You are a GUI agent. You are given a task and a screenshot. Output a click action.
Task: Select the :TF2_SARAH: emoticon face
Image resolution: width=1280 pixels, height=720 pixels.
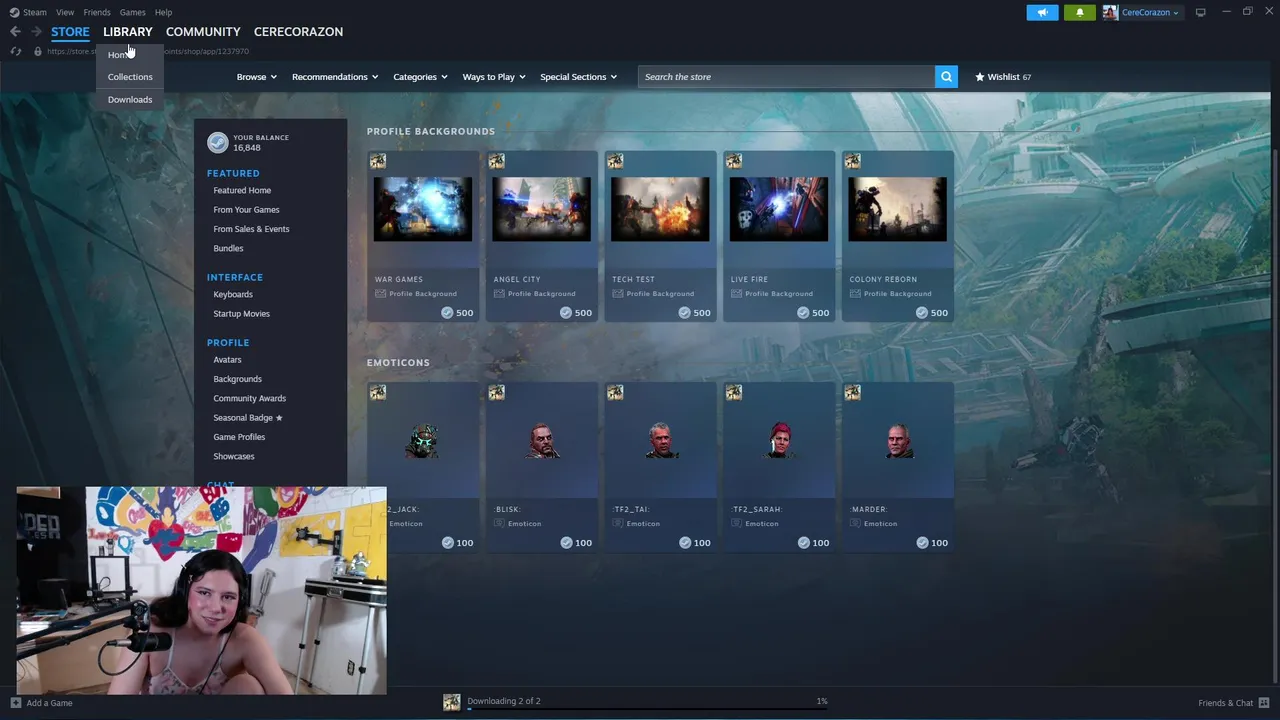pos(780,440)
